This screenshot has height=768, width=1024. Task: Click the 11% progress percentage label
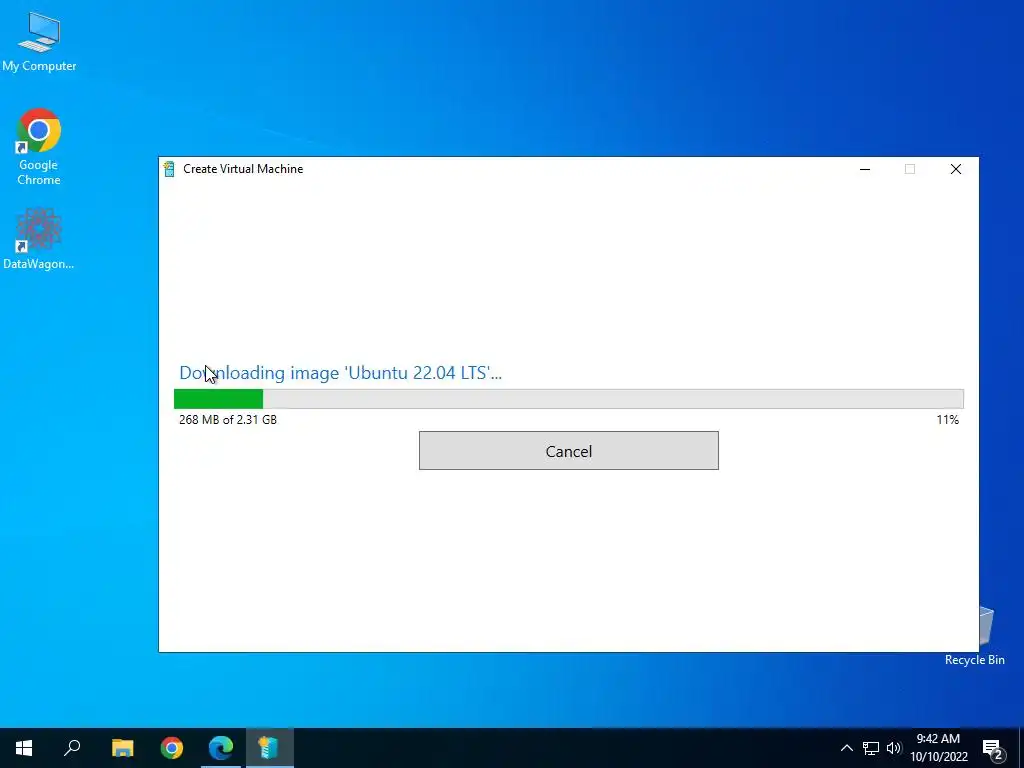[x=948, y=420]
